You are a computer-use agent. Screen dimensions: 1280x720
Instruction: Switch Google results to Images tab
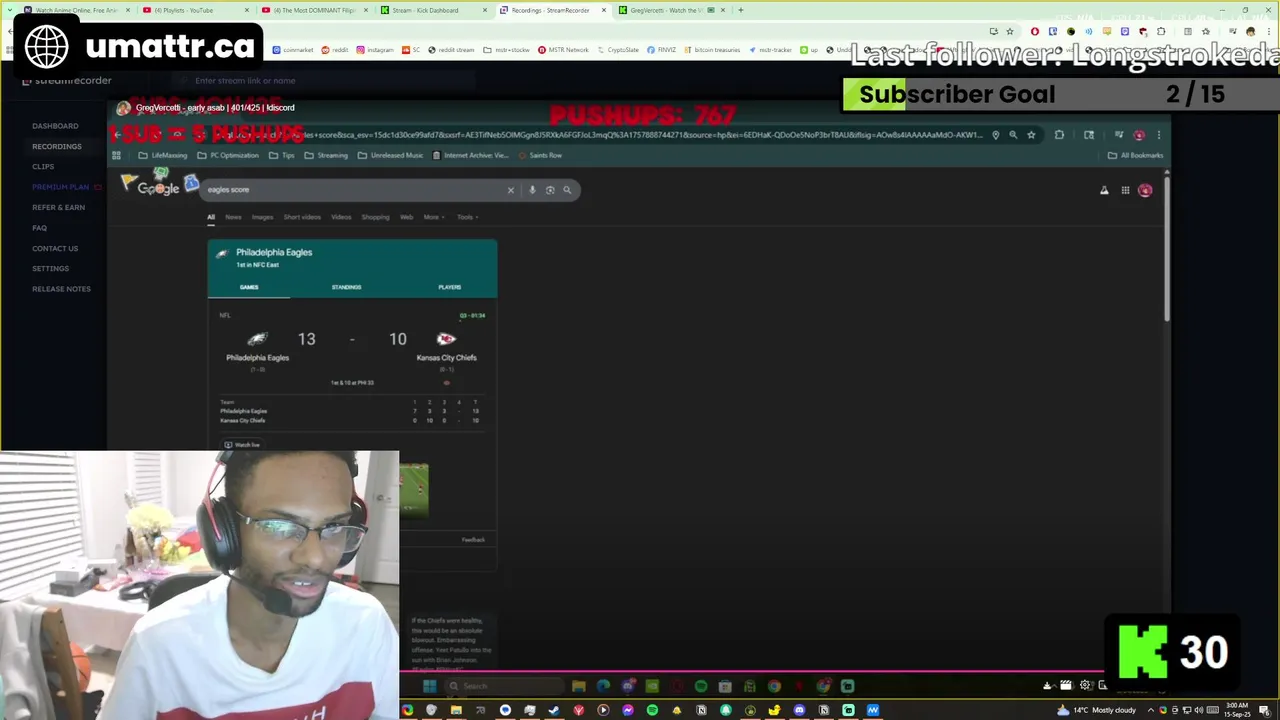(262, 217)
